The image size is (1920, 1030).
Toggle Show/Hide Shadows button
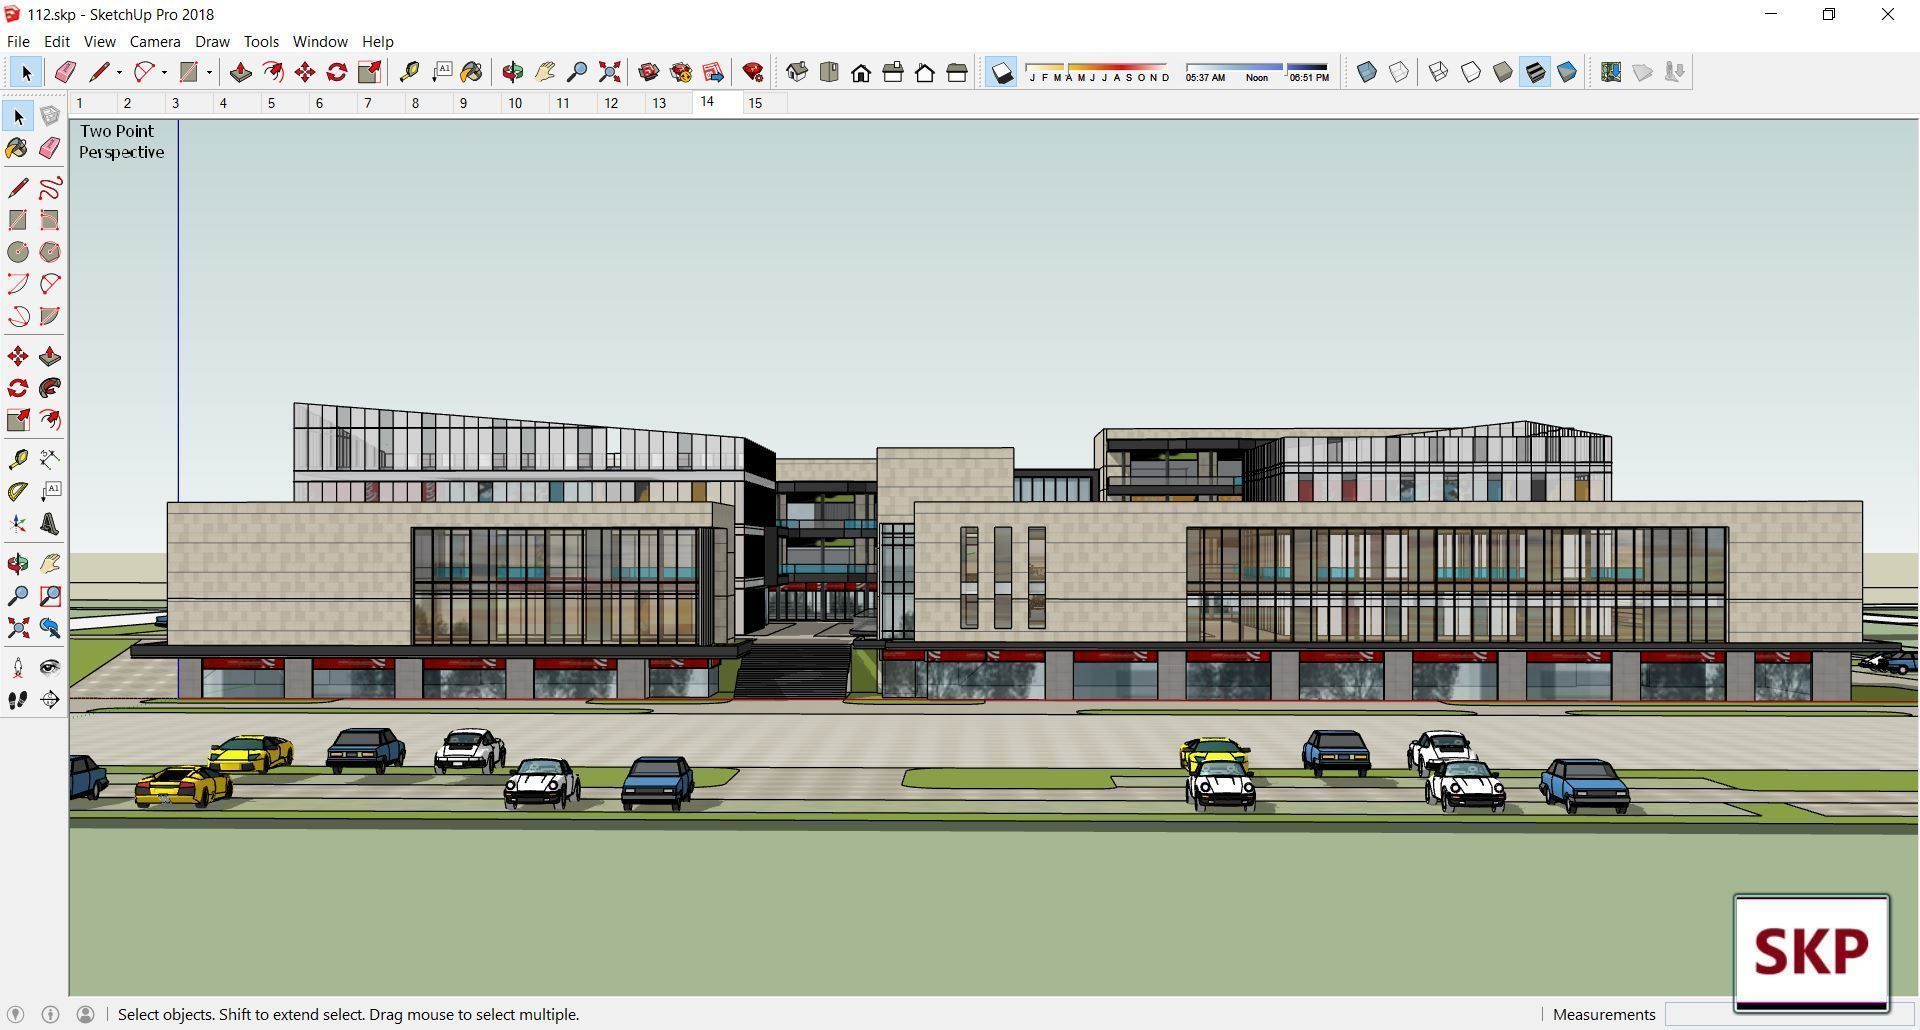click(x=1001, y=72)
